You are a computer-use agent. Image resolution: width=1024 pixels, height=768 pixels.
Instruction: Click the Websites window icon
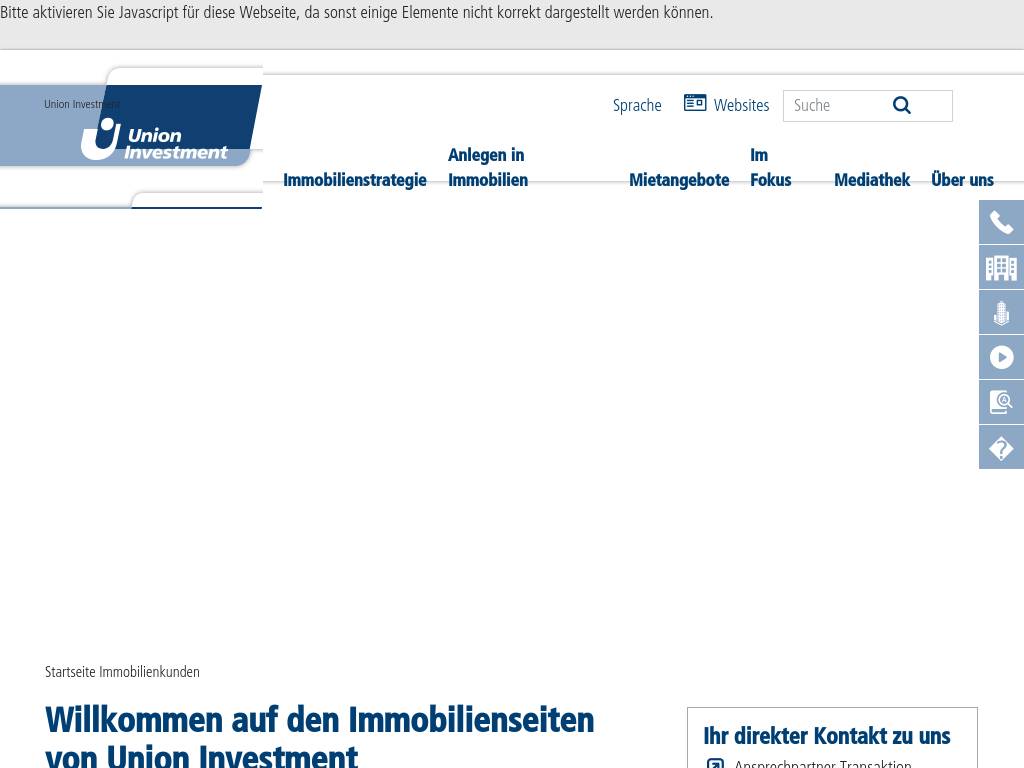coord(695,103)
